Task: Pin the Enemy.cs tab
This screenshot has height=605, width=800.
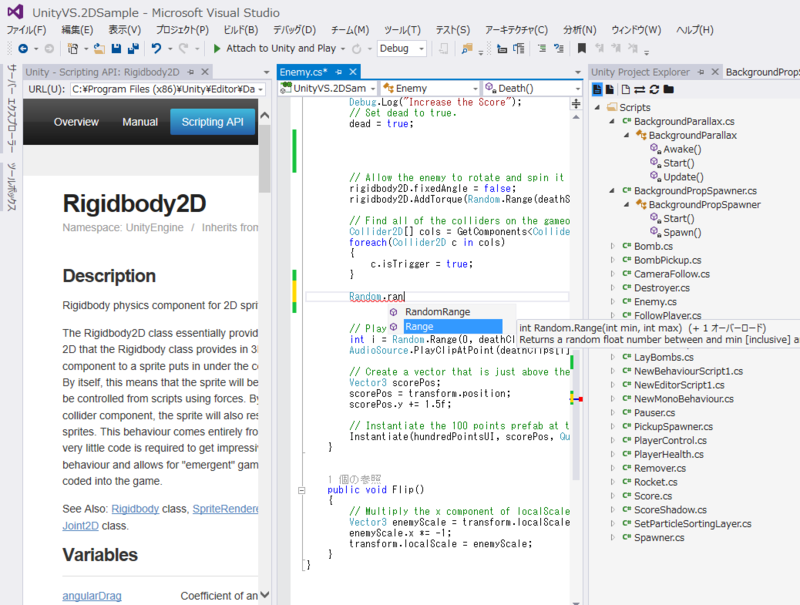Action: point(338,72)
